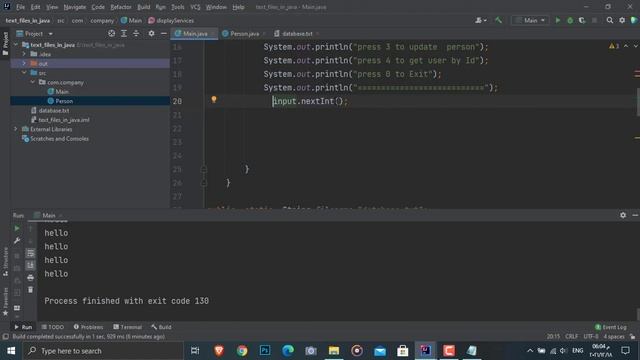Run Main with coverage icon
Viewport: 640px width, 360px height.
(582, 20)
